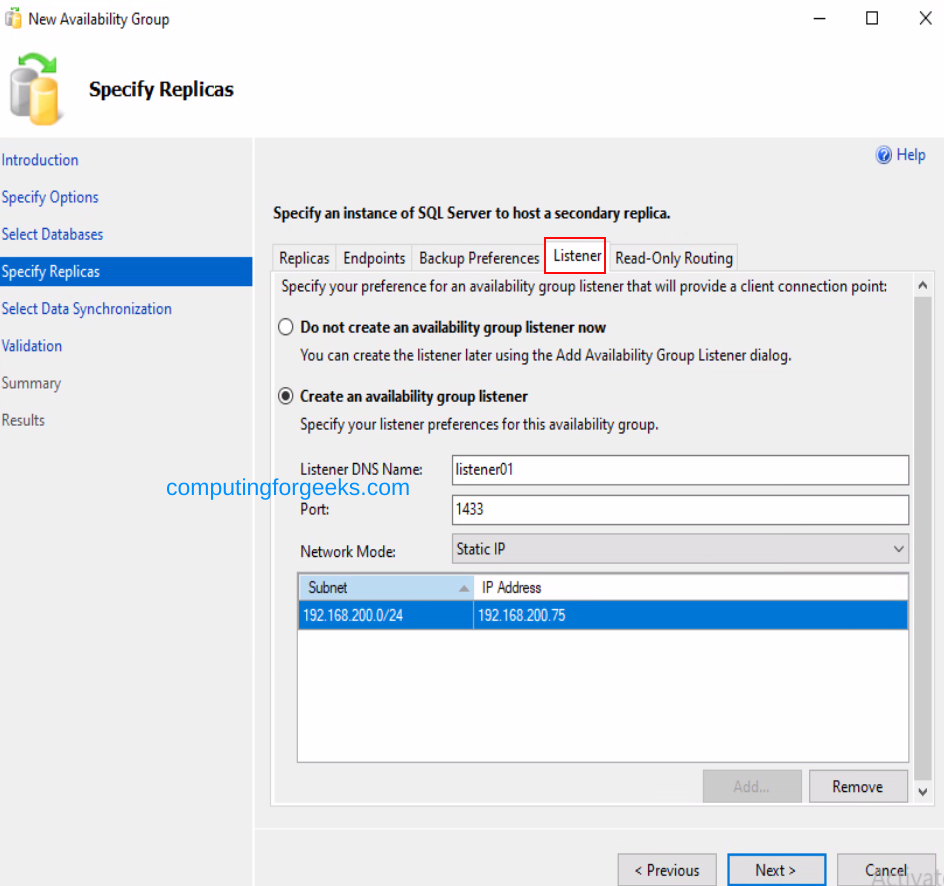Open the Read-Only Routing tab

pyautogui.click(x=673, y=257)
